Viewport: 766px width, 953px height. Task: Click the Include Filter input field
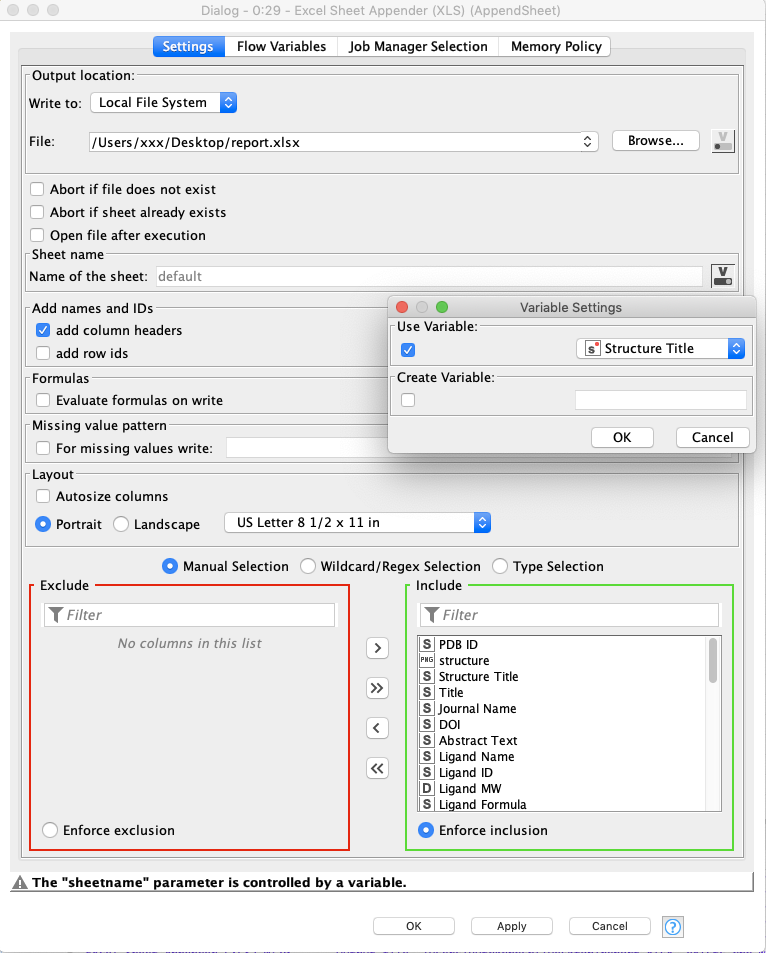pyautogui.click(x=570, y=615)
